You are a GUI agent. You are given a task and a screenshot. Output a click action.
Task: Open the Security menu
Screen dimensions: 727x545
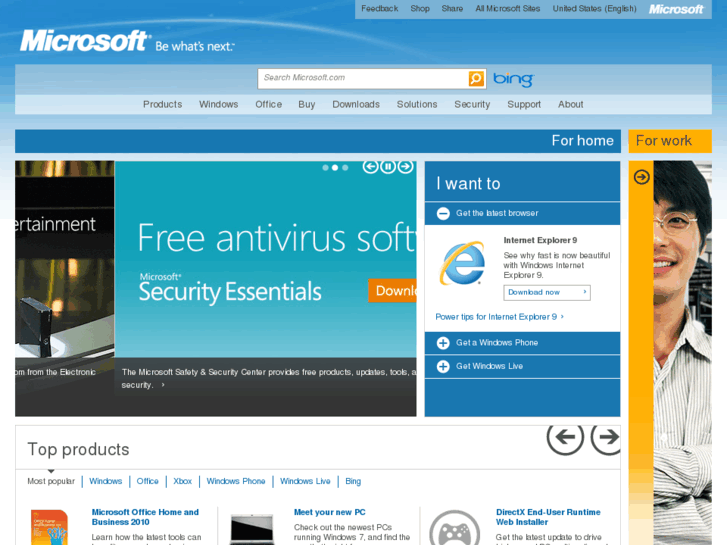[x=472, y=104]
